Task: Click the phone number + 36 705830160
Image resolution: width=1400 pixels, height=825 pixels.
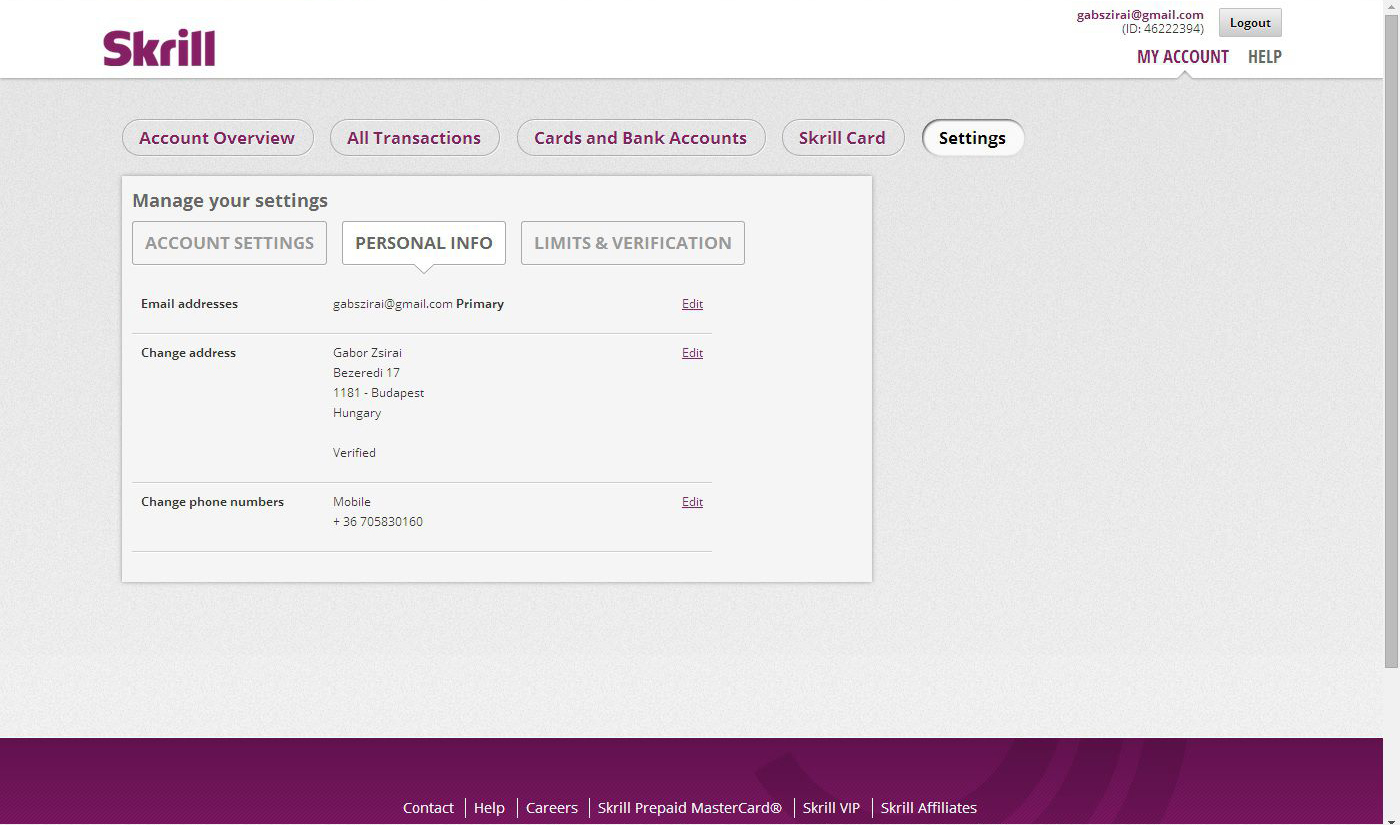Action: [378, 522]
